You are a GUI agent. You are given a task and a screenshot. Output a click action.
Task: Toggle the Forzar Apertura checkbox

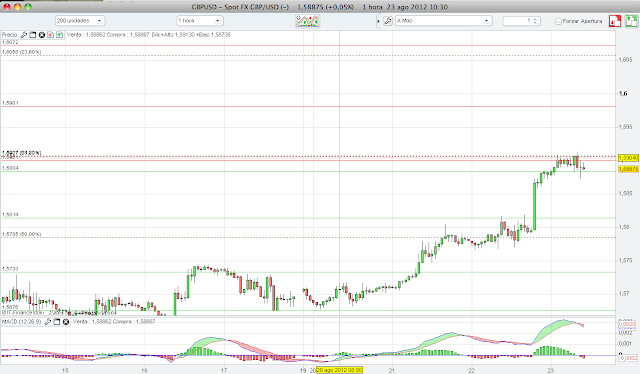click(x=558, y=21)
